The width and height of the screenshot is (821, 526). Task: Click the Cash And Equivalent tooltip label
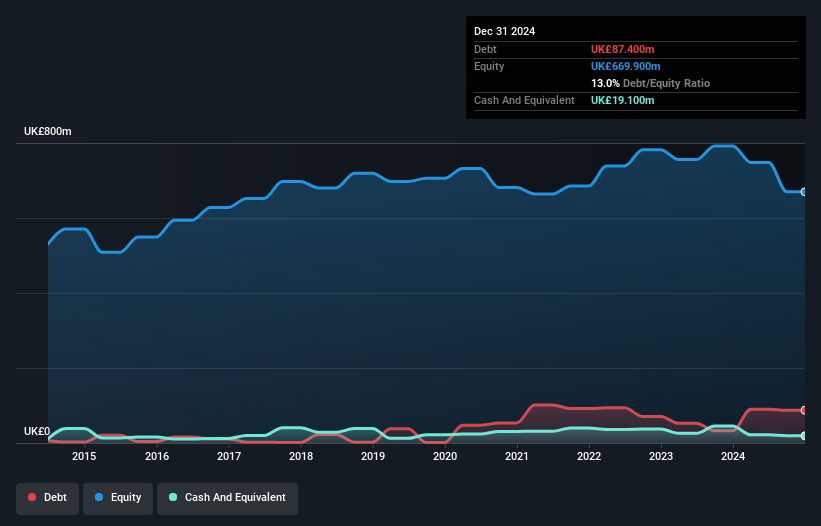524,100
